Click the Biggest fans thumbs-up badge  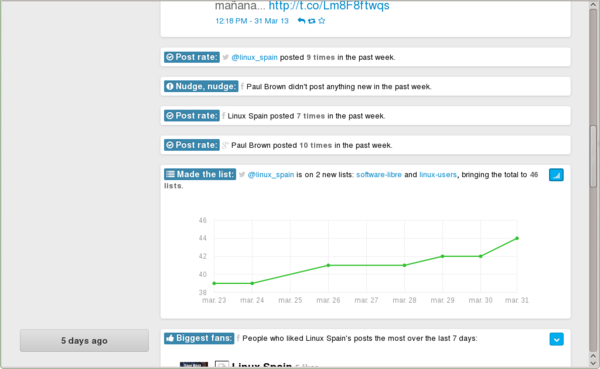click(x=199, y=338)
